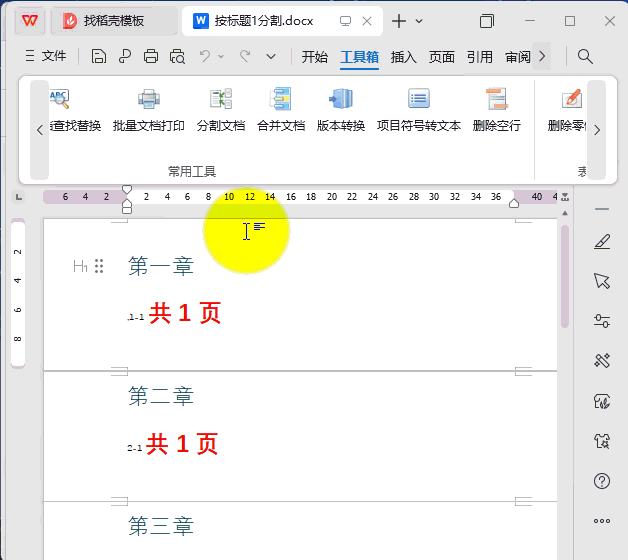Select 项目符号转文本 bullets to text tool
Image resolution: width=628 pixels, height=560 pixels.
point(418,110)
